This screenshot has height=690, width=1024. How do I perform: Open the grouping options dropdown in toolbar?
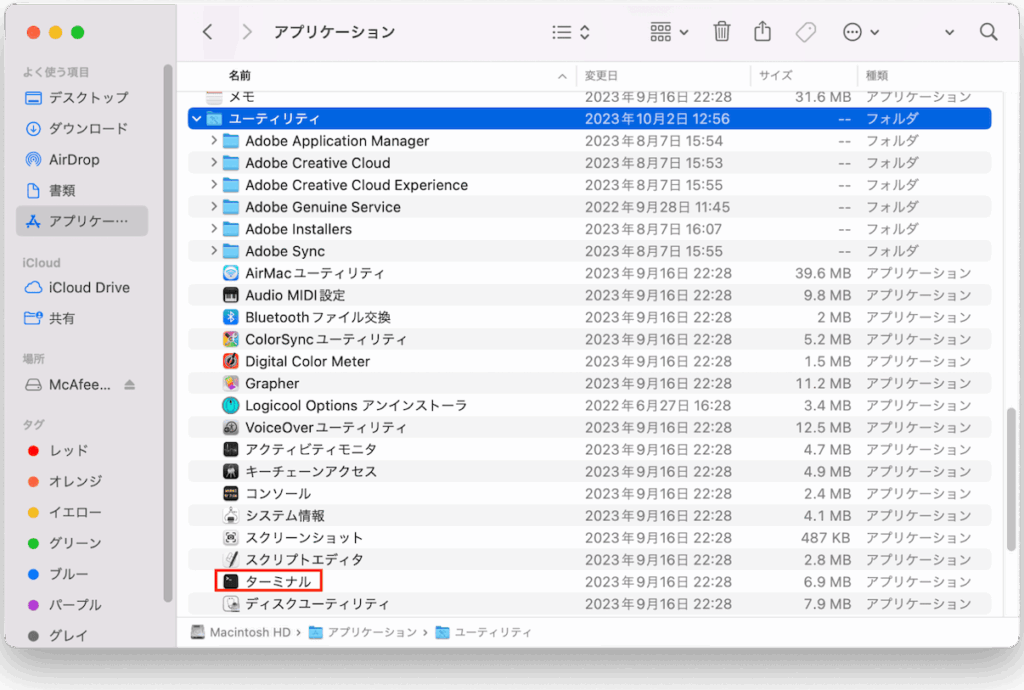669,32
